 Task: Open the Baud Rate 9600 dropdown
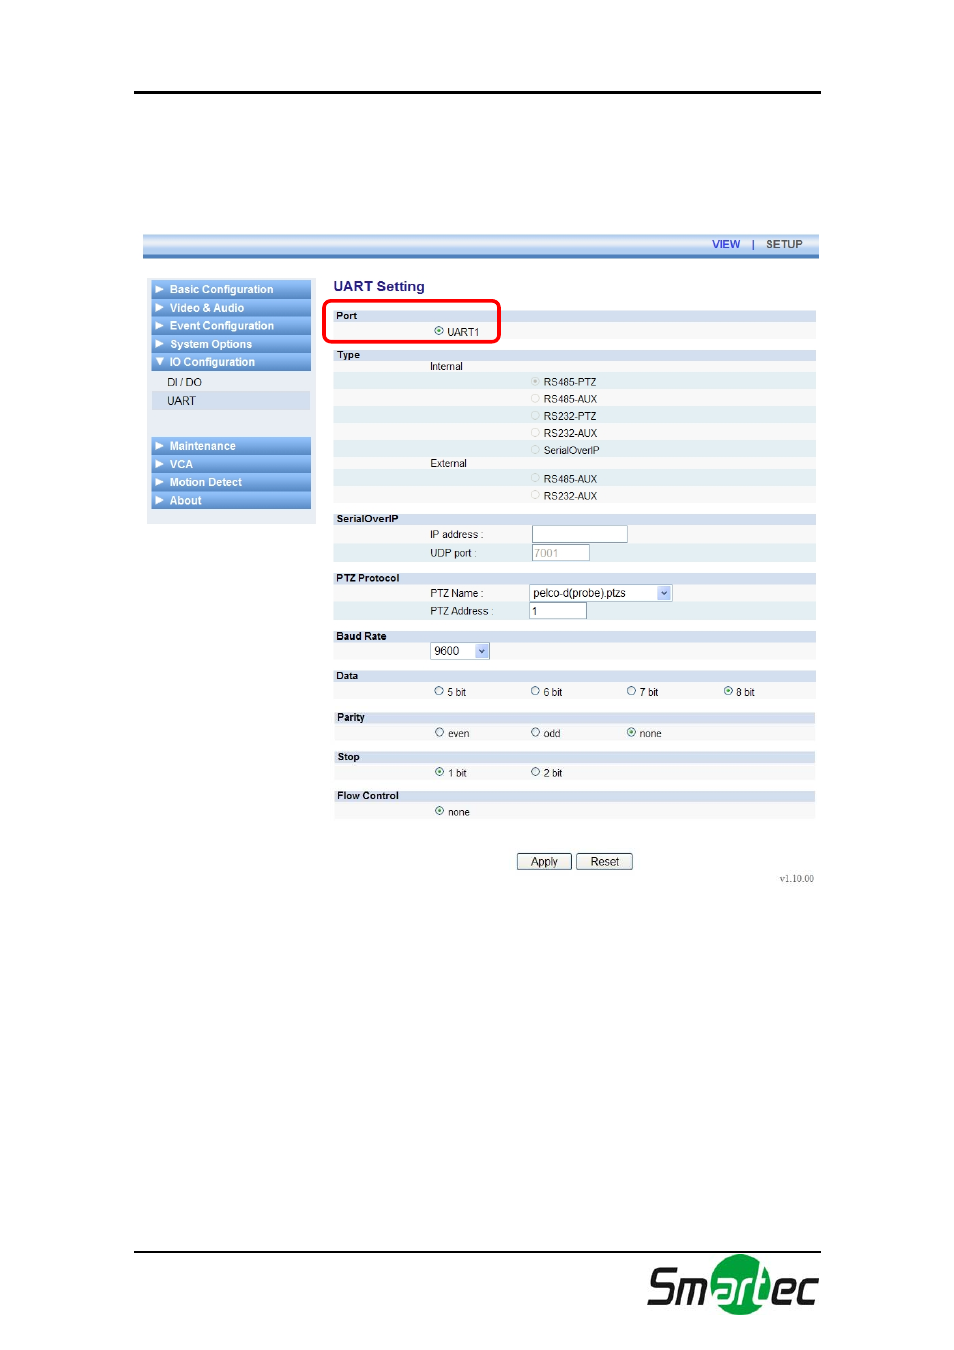[x=460, y=651]
